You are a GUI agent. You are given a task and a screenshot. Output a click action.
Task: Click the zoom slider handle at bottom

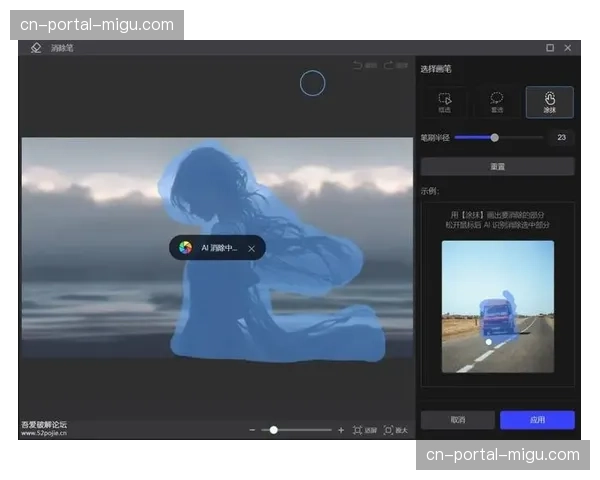coord(273,430)
